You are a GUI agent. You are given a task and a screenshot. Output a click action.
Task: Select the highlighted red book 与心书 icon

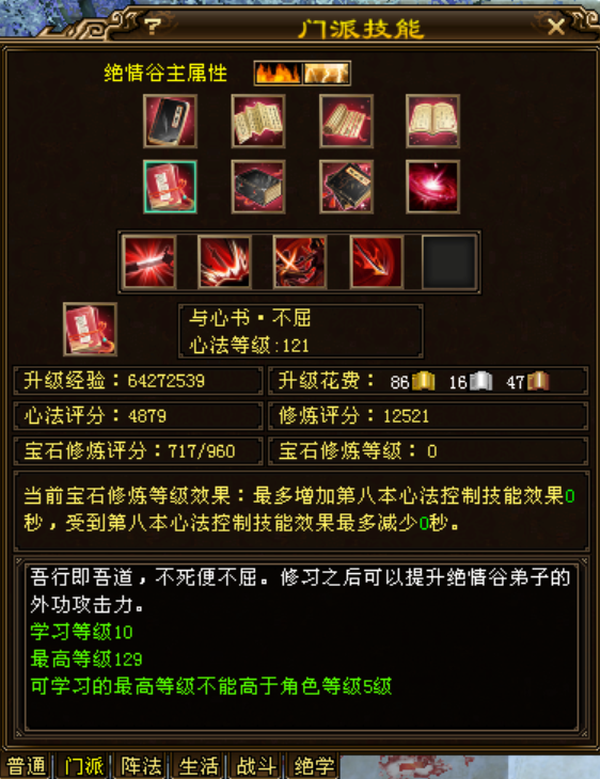pos(170,187)
